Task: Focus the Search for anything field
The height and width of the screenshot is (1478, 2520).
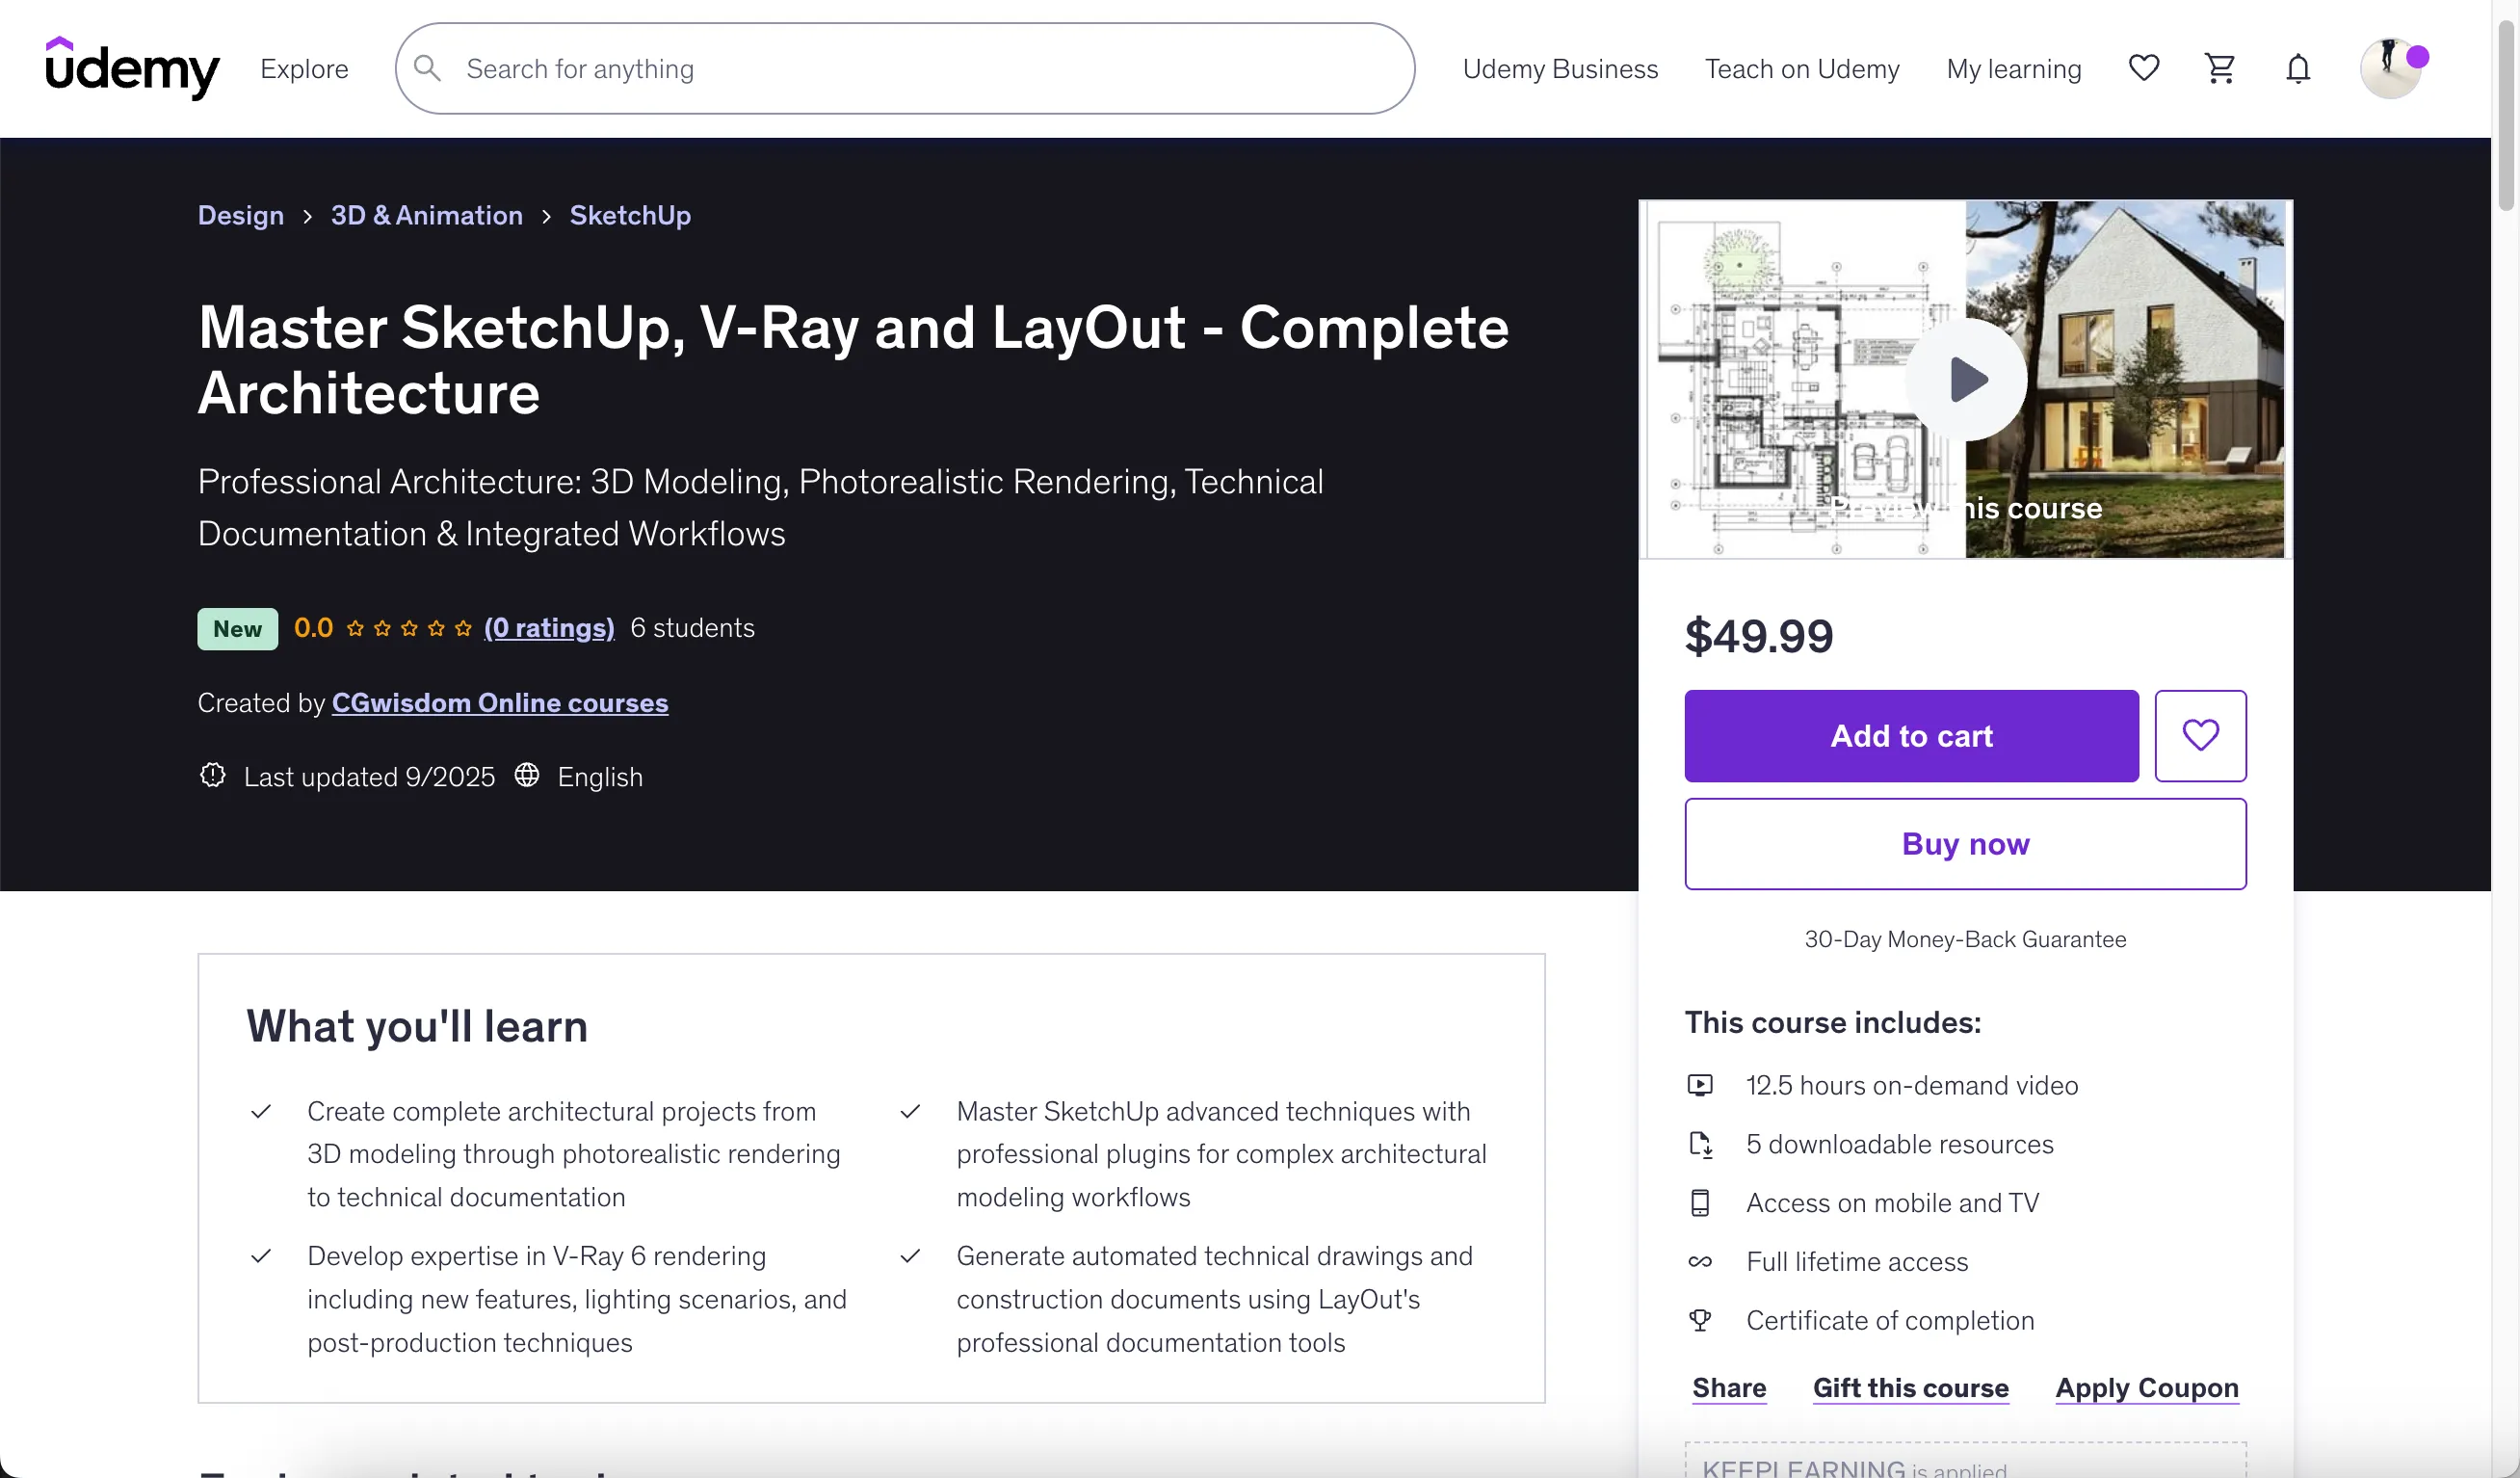Action: click(920, 68)
